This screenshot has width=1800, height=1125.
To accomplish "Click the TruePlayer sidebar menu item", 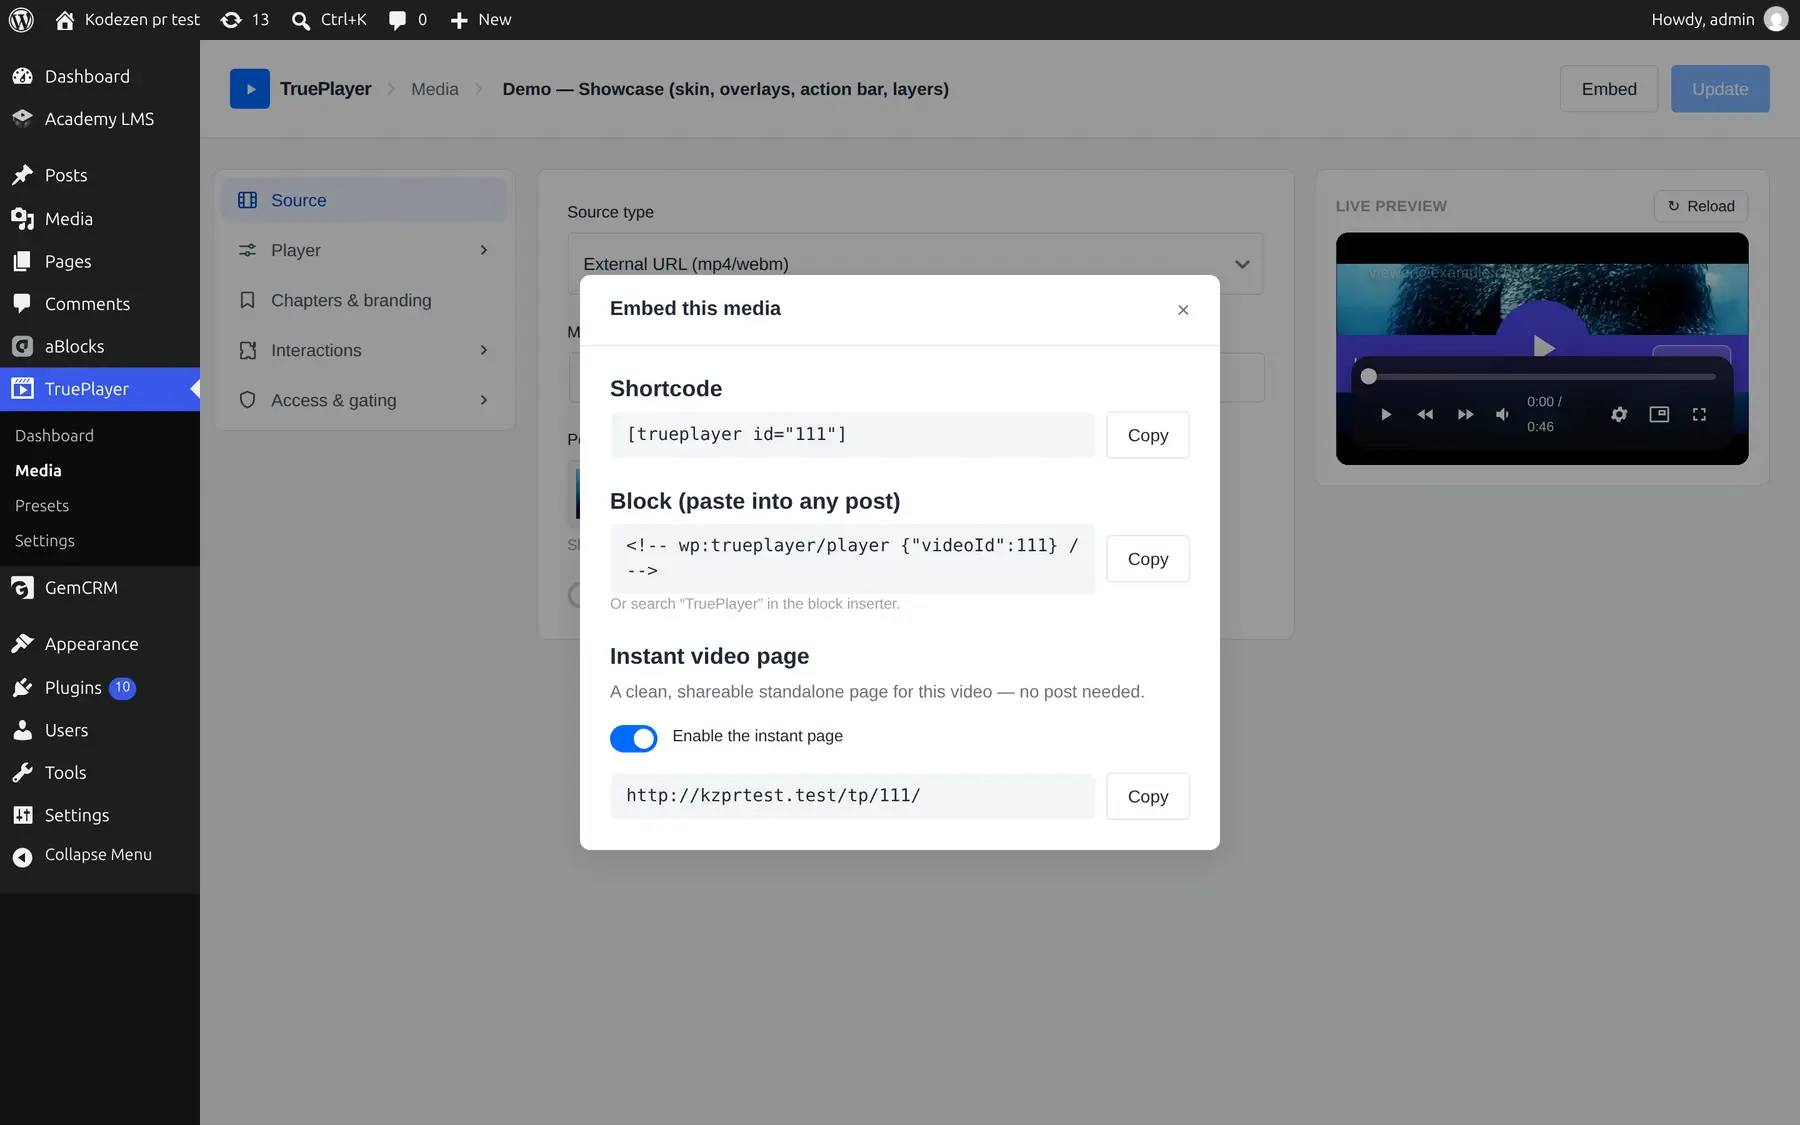I will (x=100, y=389).
